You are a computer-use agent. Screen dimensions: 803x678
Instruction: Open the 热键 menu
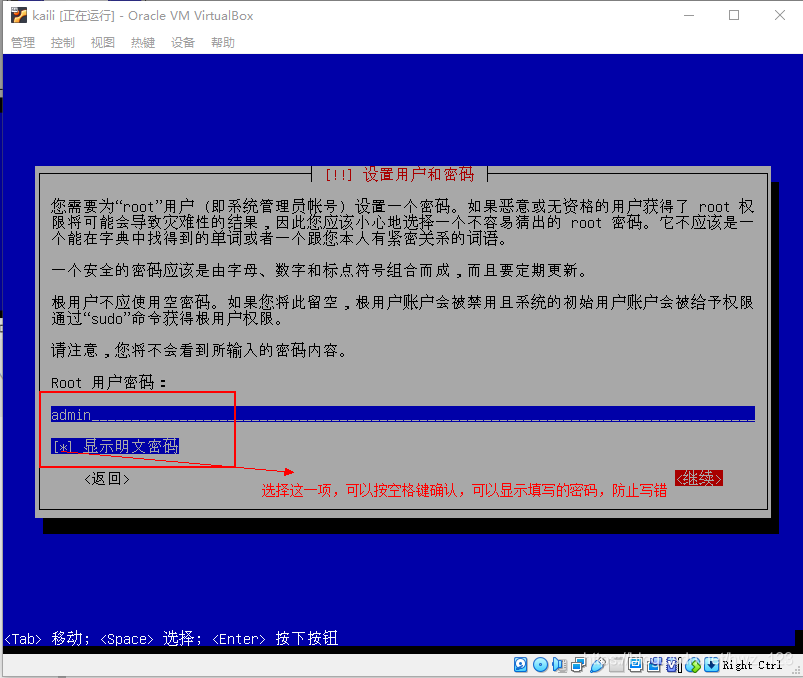[143, 43]
